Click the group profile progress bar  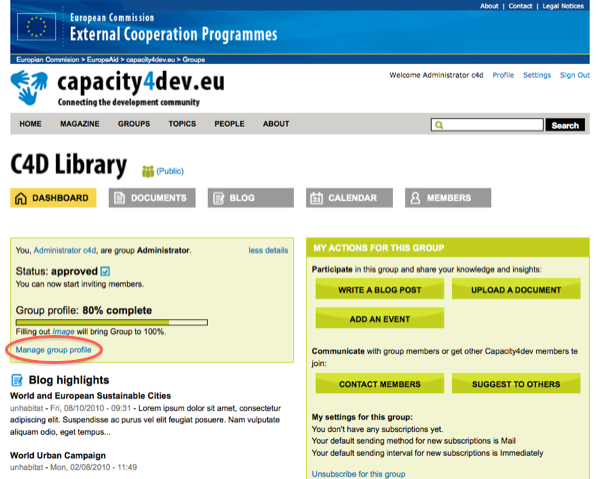(x=112, y=322)
